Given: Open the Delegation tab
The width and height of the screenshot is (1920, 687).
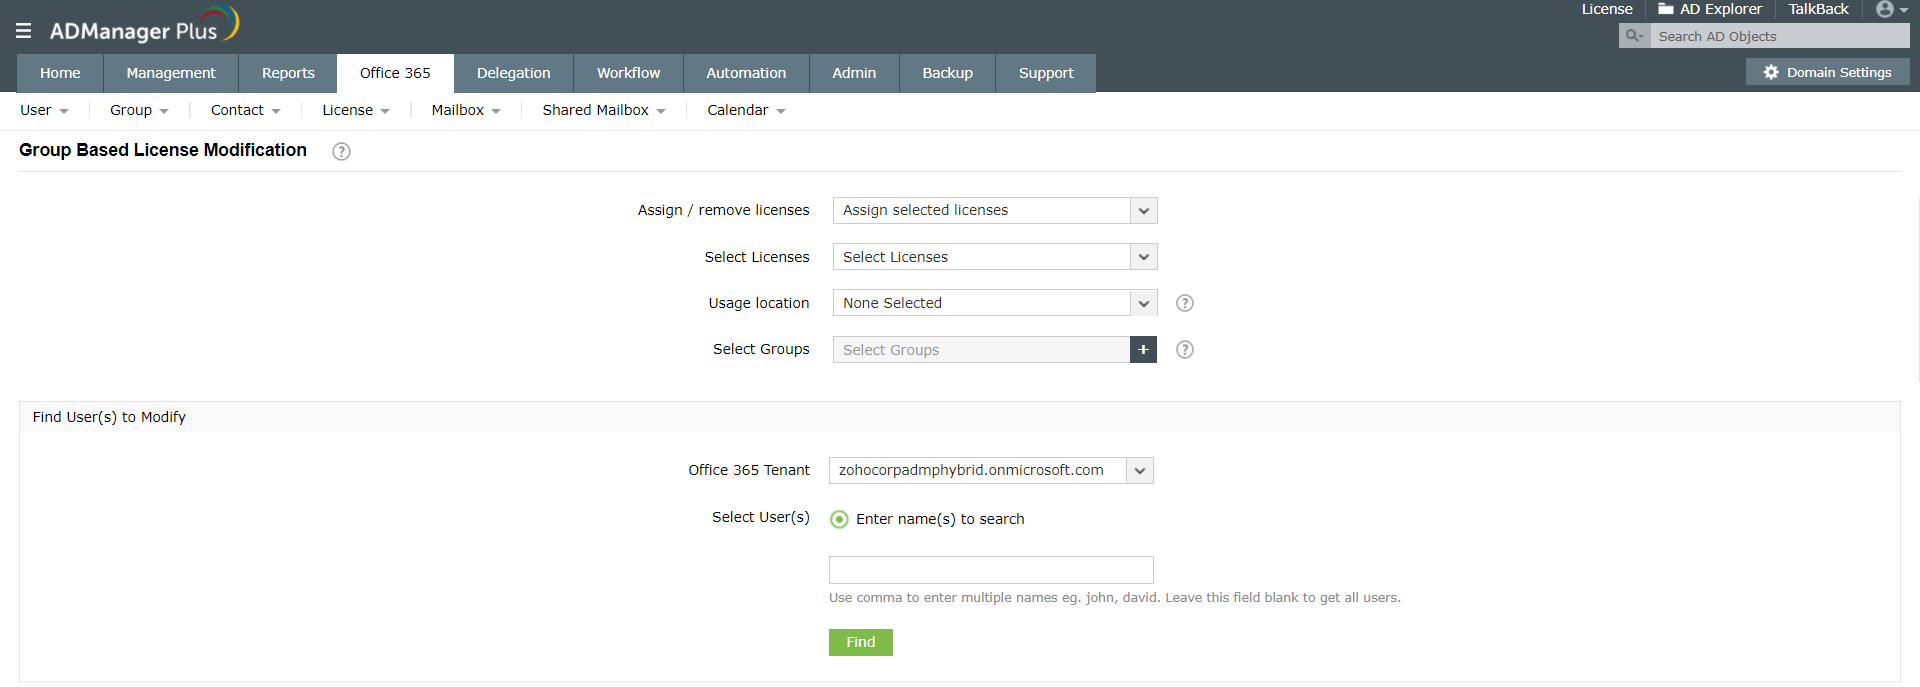Looking at the screenshot, I should [x=514, y=73].
